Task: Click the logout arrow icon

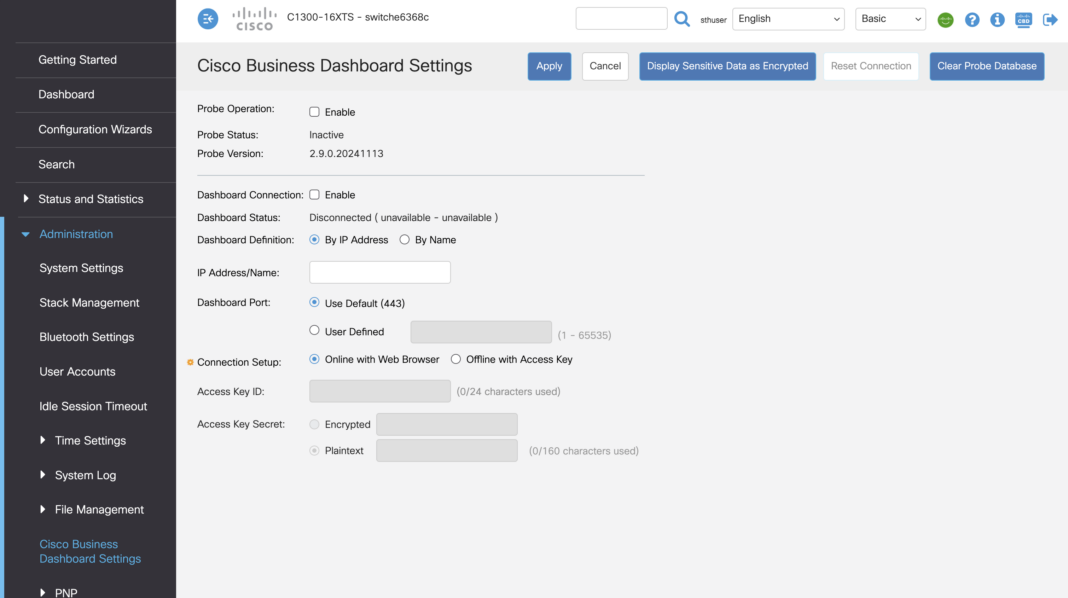Action: [x=1050, y=20]
